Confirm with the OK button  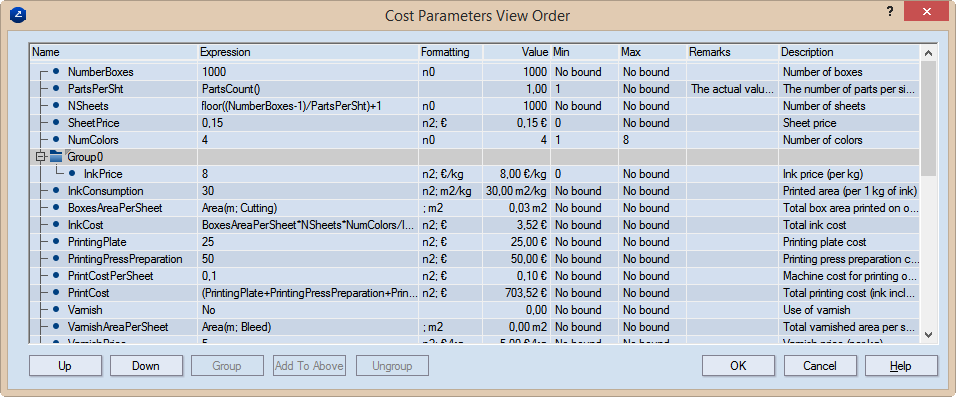pyautogui.click(x=738, y=366)
